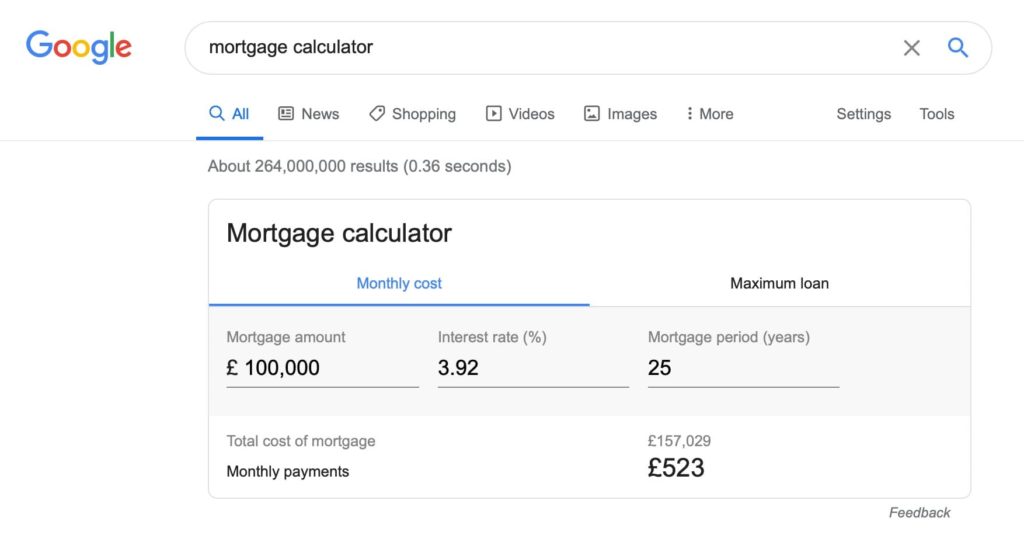This screenshot has width=1024, height=542.
Task: Clear the search box with the X icon
Action: (912, 48)
